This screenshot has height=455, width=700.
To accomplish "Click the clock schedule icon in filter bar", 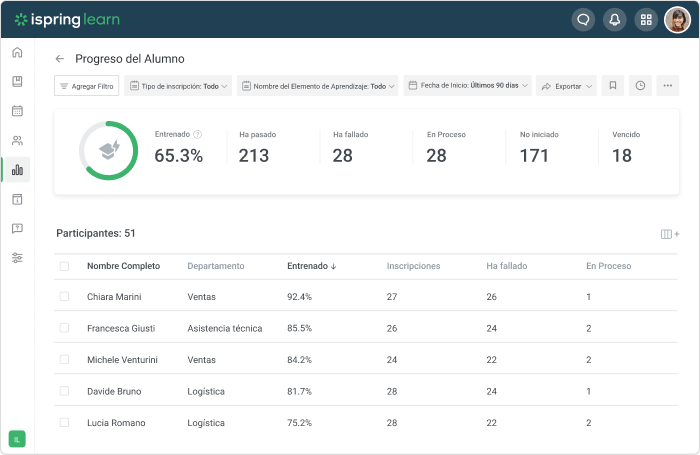I will click(x=640, y=85).
